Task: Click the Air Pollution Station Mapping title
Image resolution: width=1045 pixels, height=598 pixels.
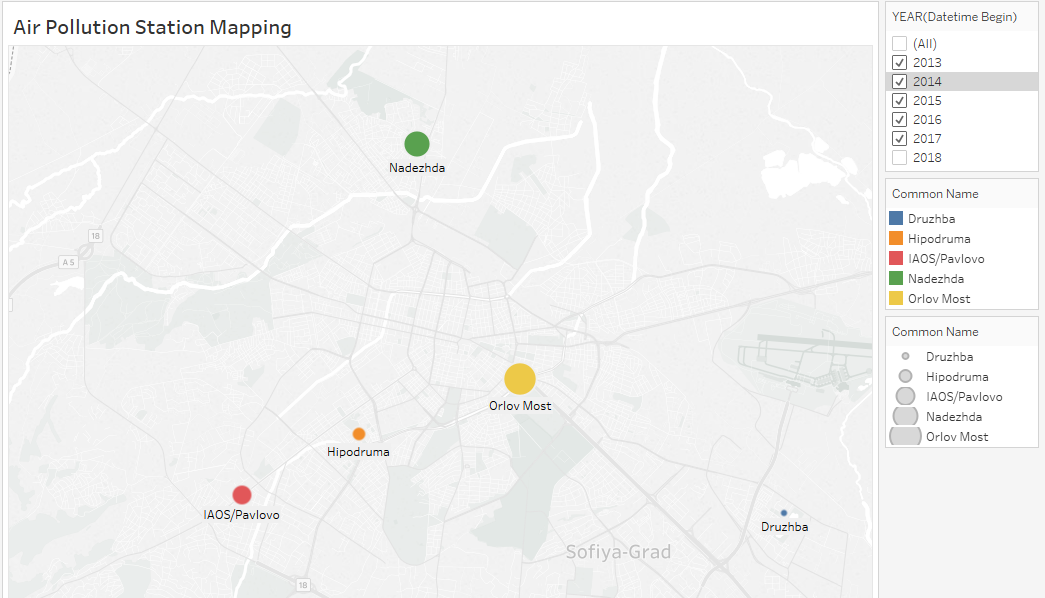Action: click(153, 27)
